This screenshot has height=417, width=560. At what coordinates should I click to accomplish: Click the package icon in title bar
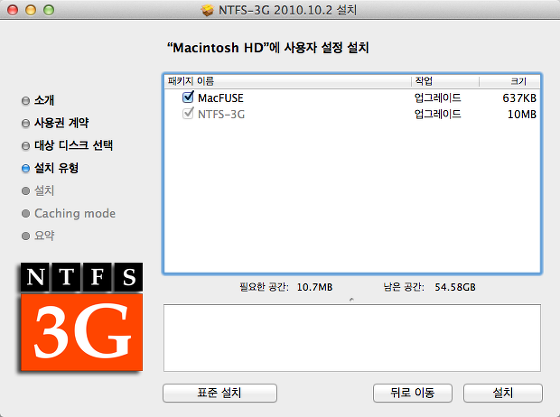(x=207, y=10)
